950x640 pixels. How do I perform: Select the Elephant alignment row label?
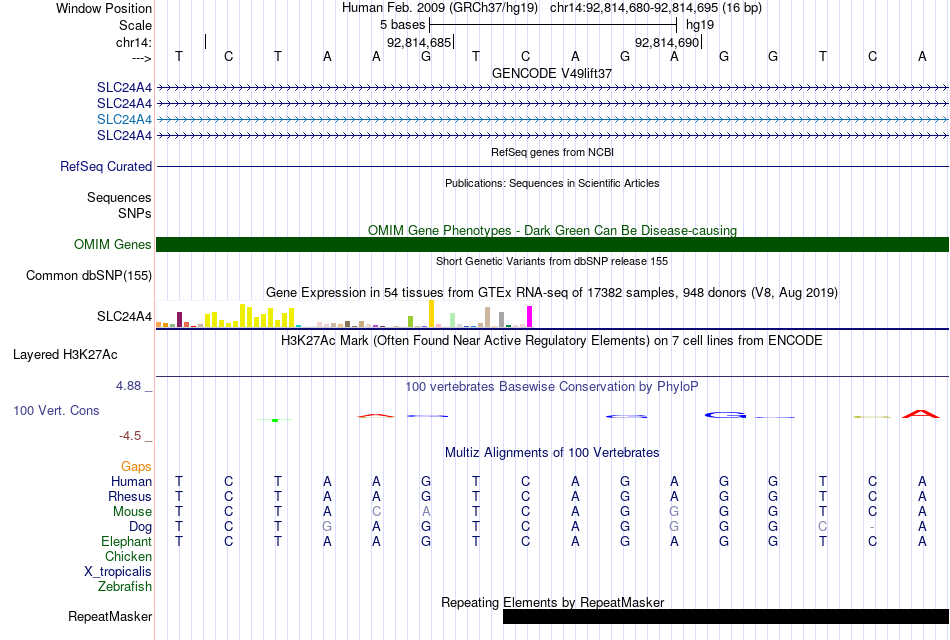(127, 541)
